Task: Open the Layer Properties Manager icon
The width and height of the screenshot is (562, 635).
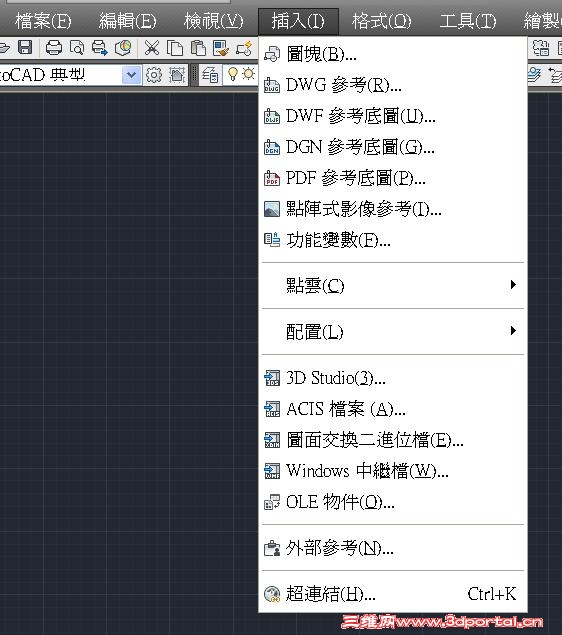Action: 210,75
